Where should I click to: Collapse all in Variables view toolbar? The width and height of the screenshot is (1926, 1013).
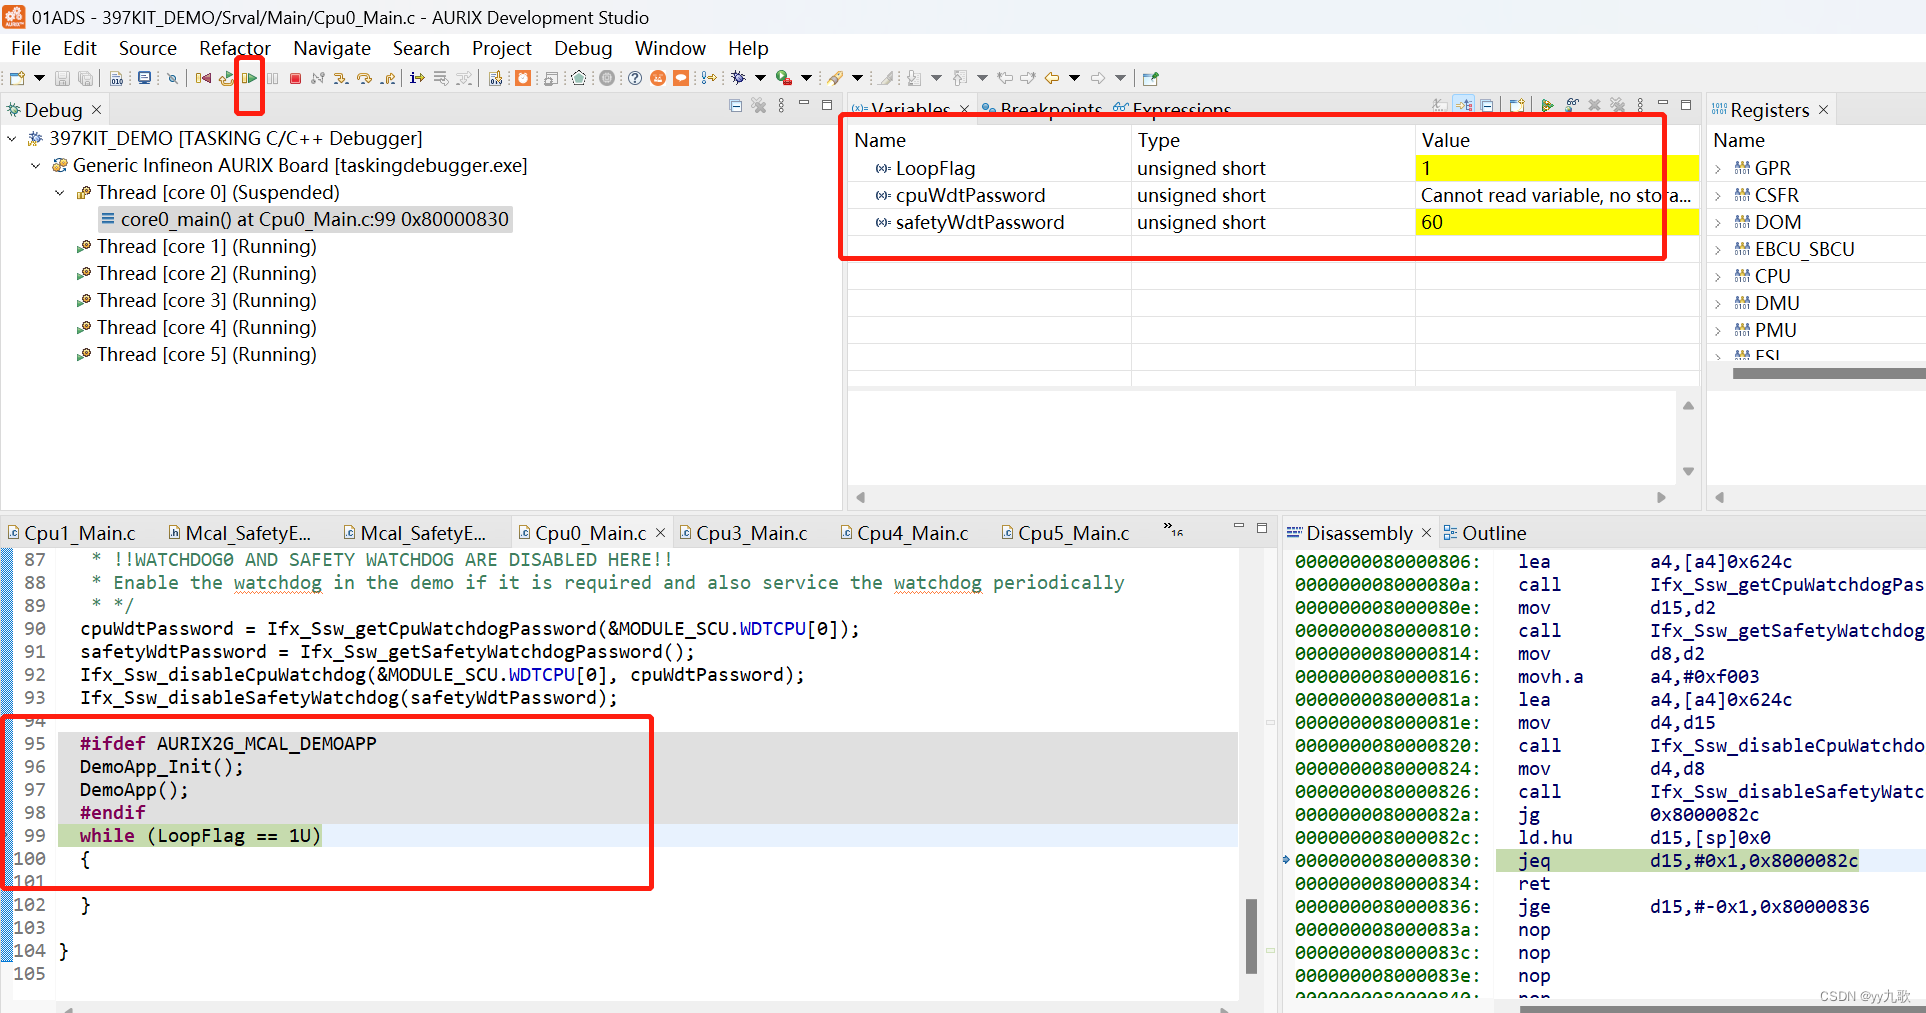click(x=1487, y=105)
